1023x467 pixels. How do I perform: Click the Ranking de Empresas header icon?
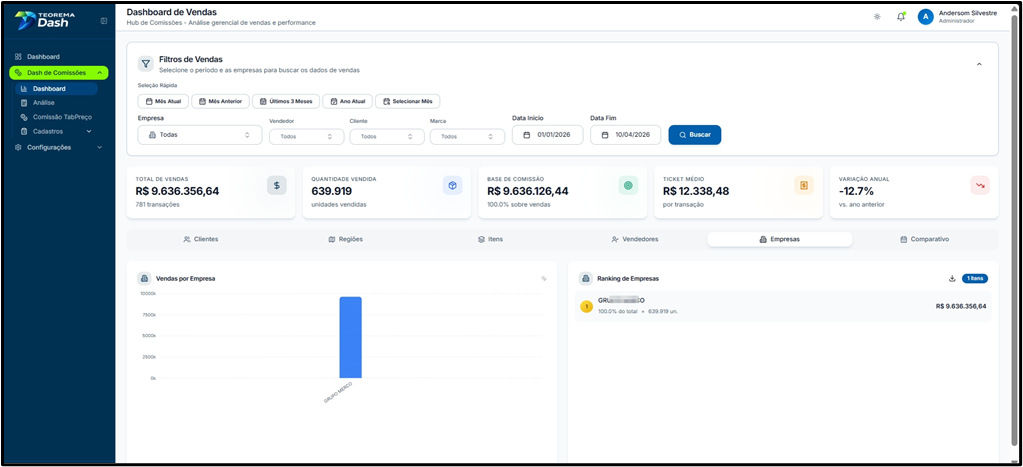[585, 279]
